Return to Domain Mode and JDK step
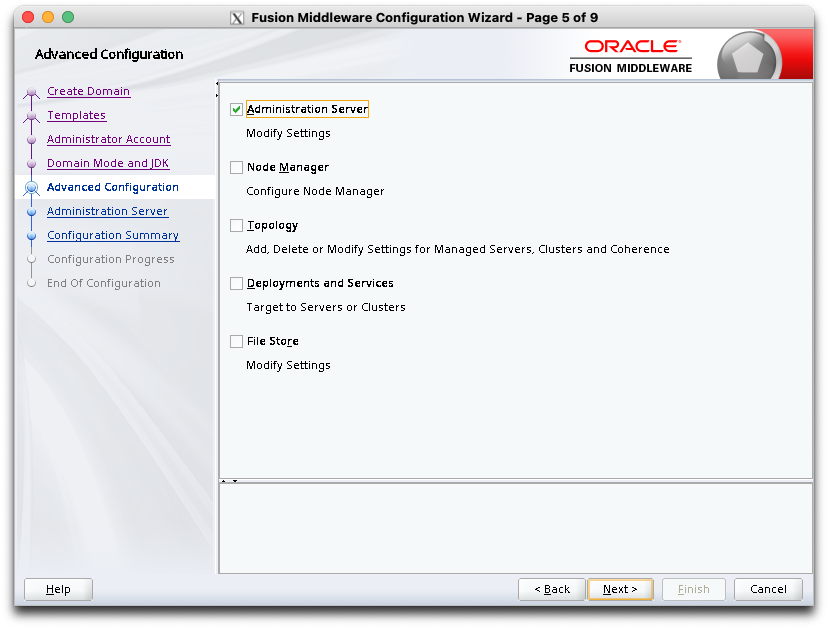This screenshot has height=628, width=828. [x=108, y=163]
